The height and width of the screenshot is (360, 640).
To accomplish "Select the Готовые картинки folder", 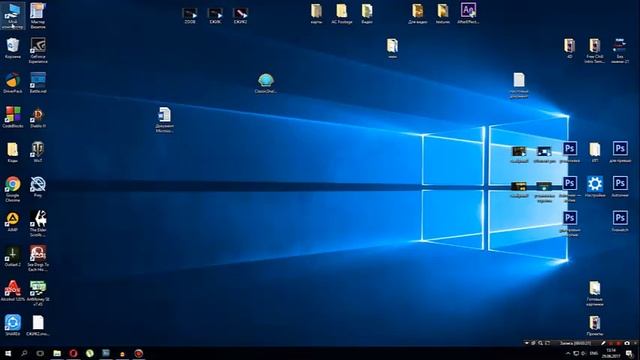I will click(x=595, y=293).
